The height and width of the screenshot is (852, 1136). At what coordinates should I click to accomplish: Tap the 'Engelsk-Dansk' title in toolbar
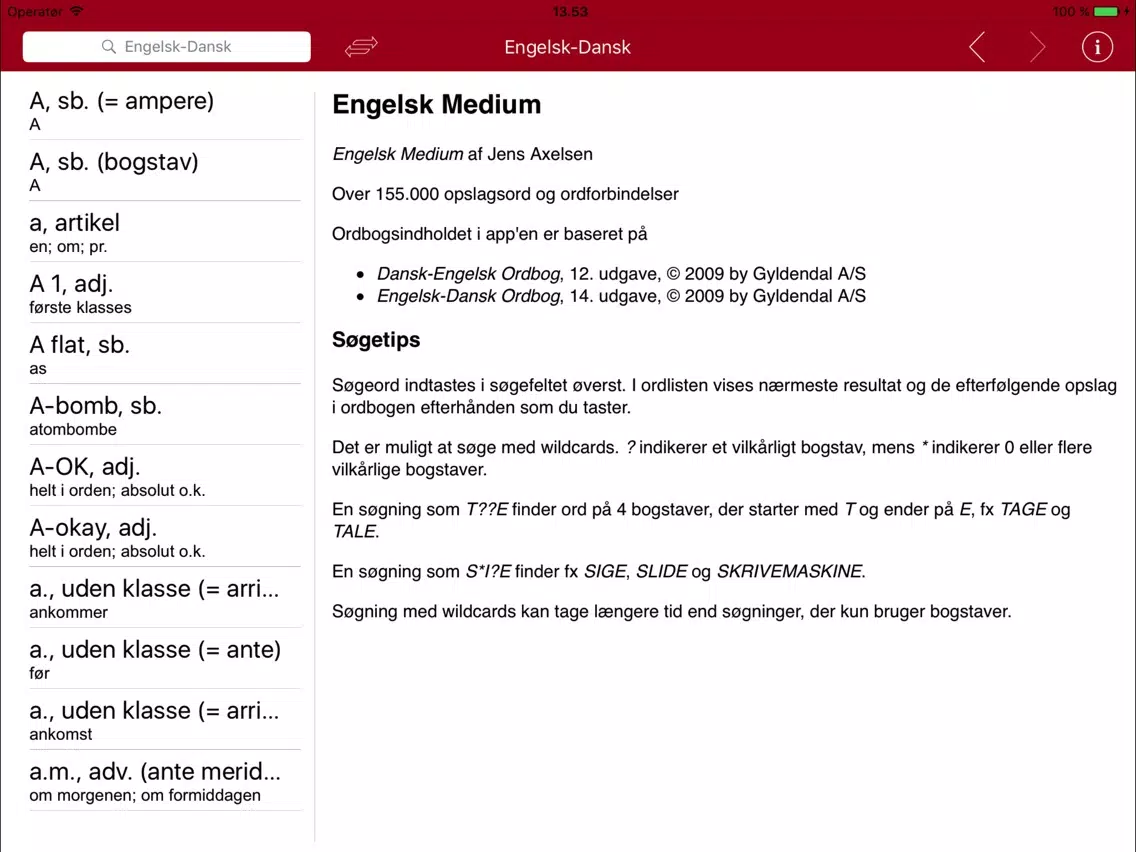point(567,48)
